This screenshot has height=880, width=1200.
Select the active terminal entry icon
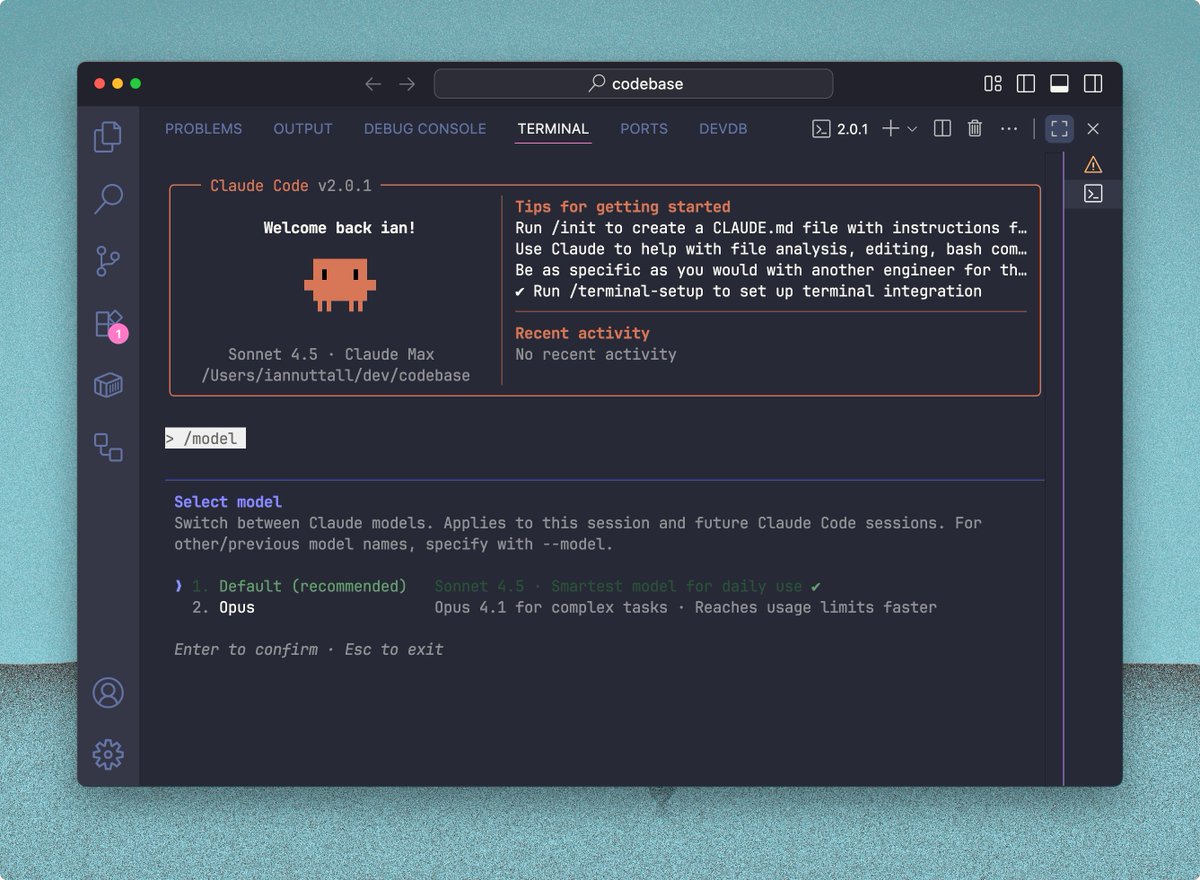point(1093,194)
